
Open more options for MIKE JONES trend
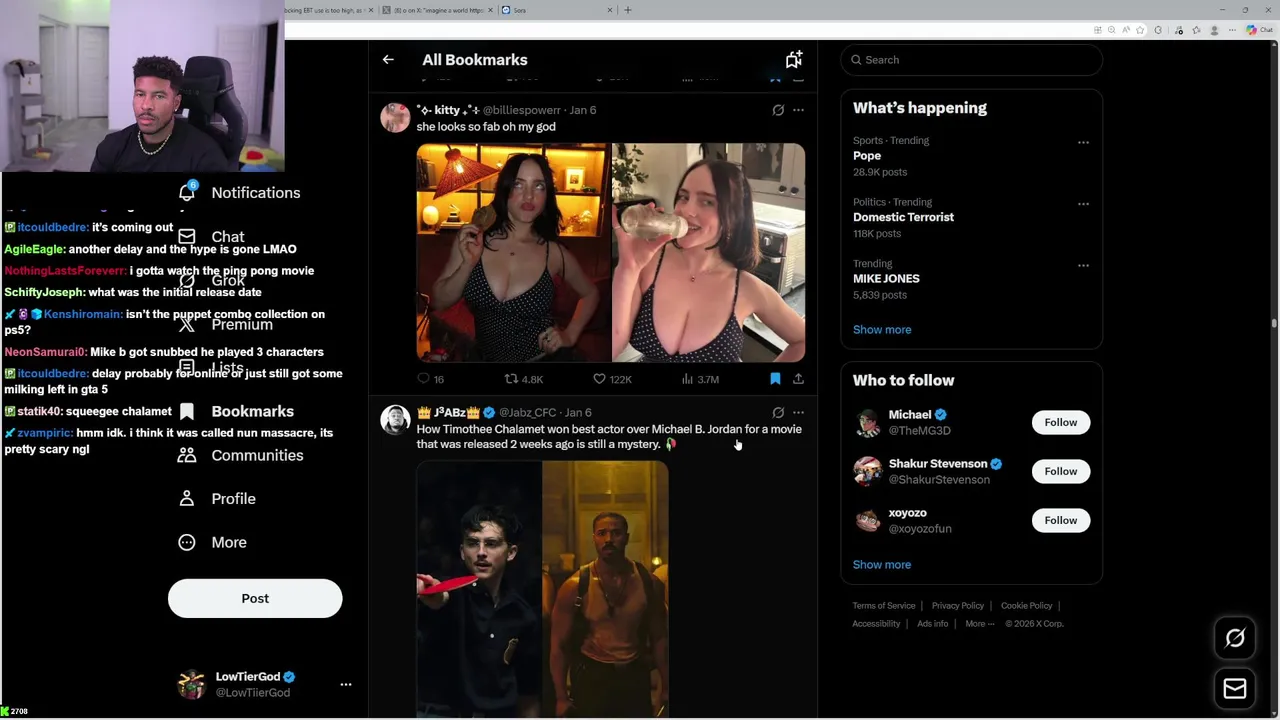tap(1083, 265)
